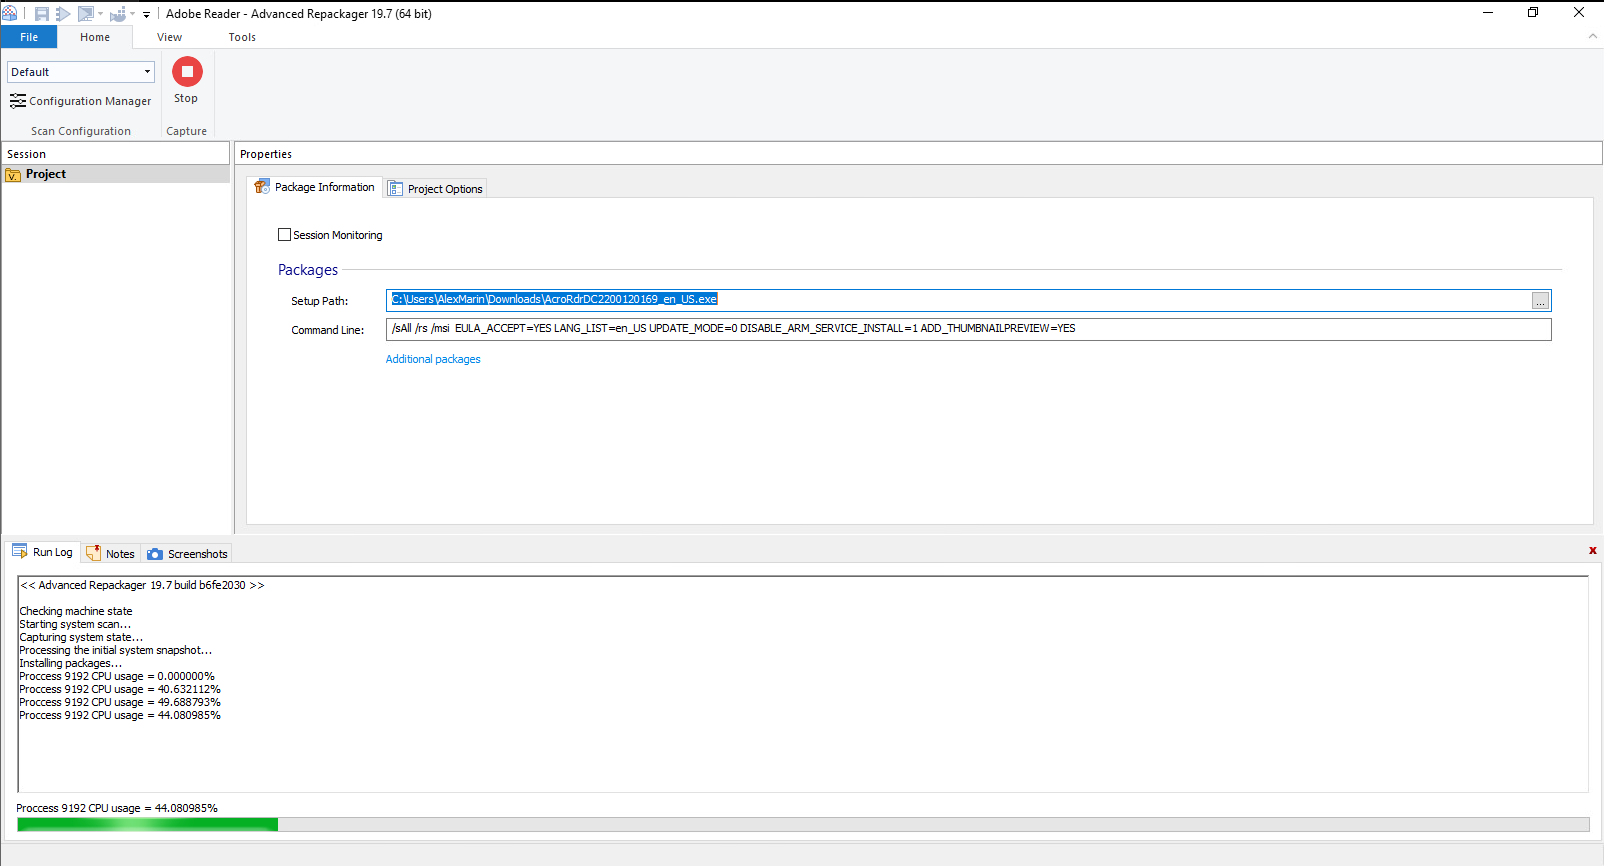Screen dimensions: 1604x866
Task: Switch to the Home ribbon tab
Action: point(95,37)
